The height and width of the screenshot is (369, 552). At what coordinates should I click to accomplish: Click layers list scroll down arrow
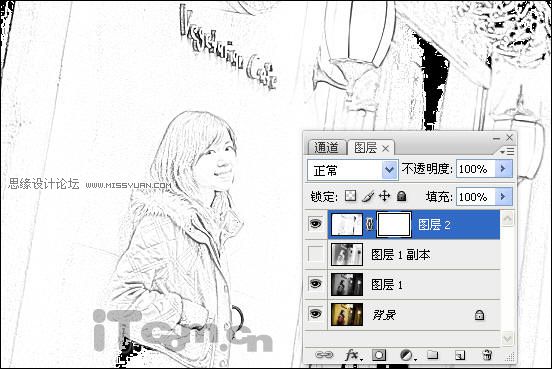point(507,338)
